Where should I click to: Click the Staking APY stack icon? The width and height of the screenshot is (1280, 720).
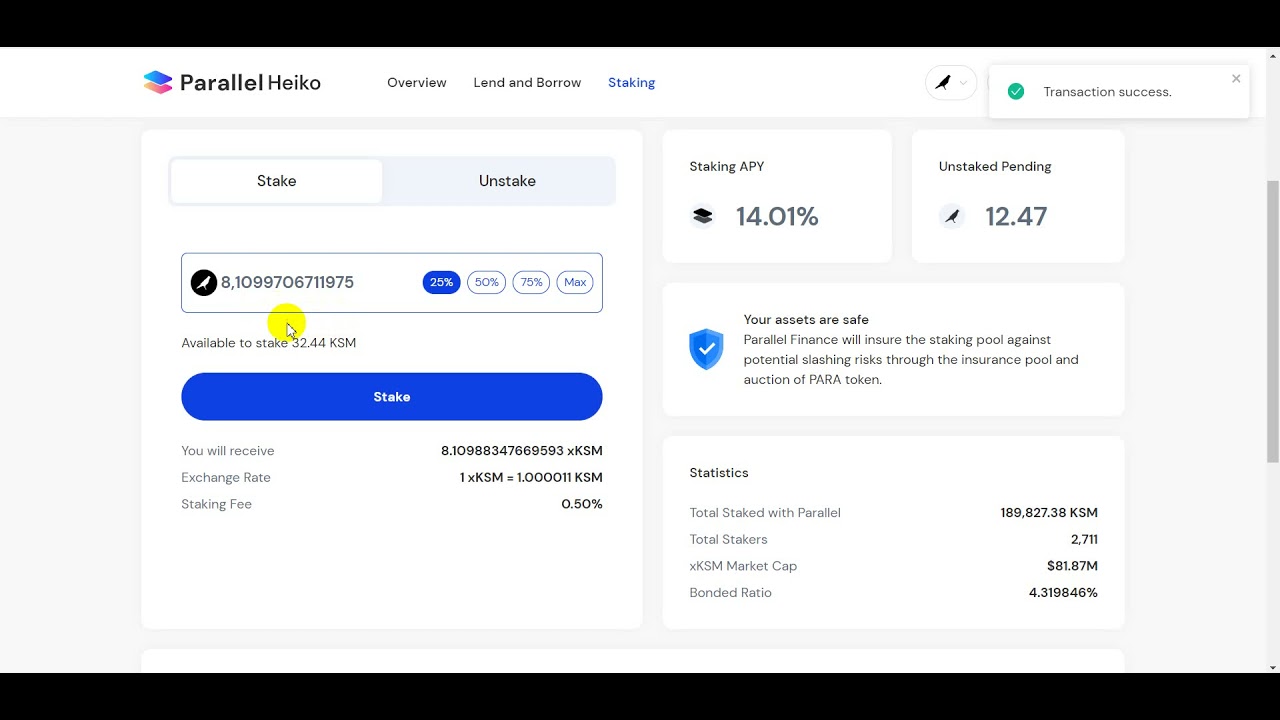pos(703,216)
